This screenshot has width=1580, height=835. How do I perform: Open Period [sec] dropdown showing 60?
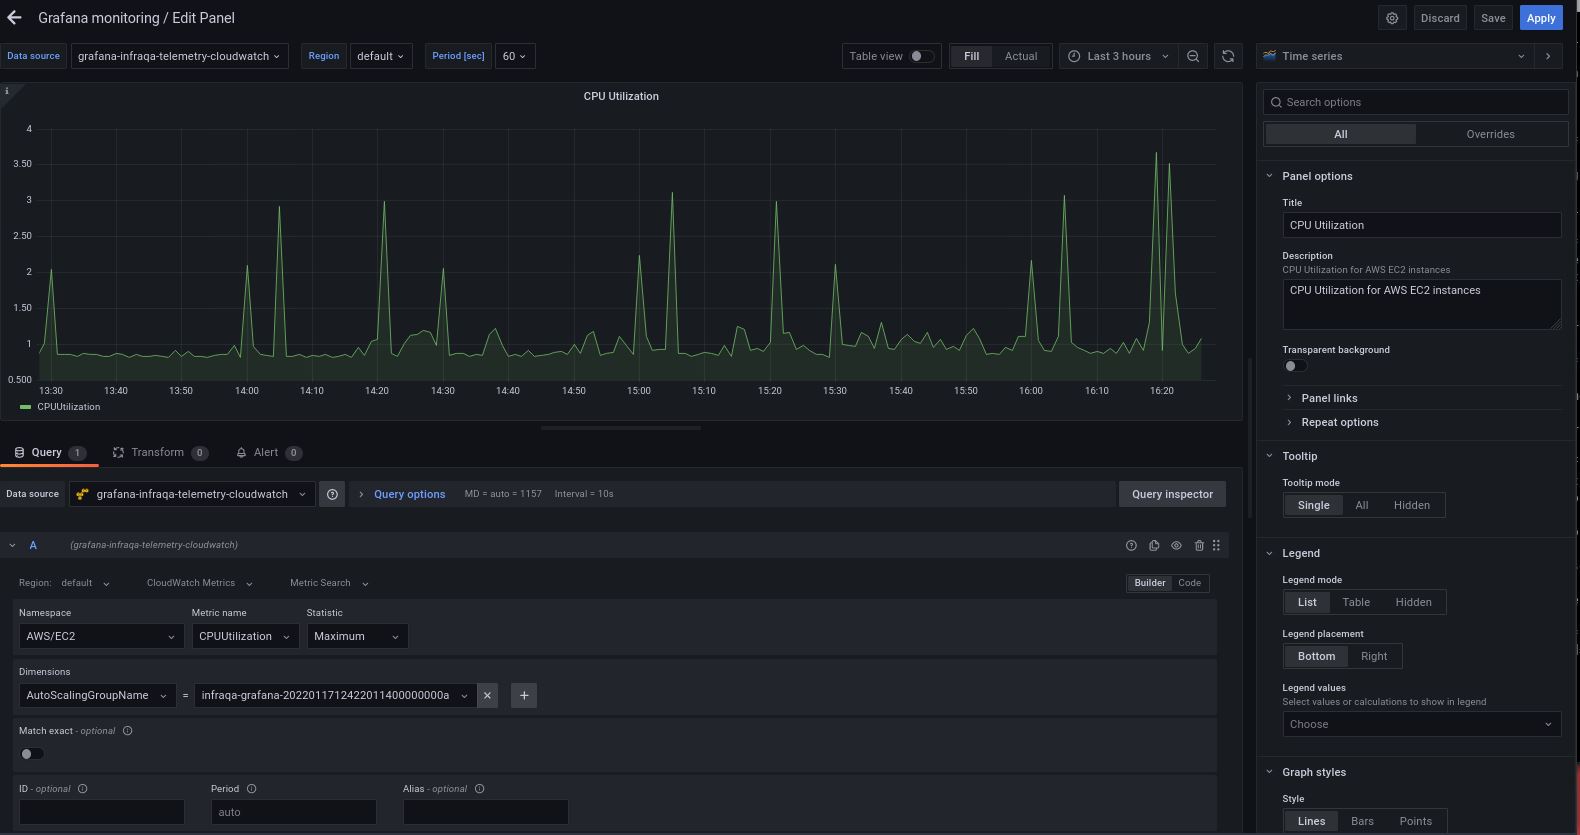pos(514,56)
